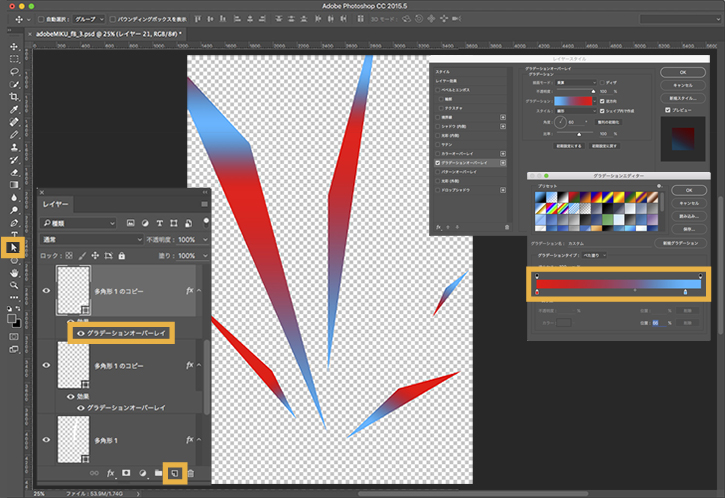Image resolution: width=725 pixels, height=498 pixels.
Task: Click キャンセル in the Layer Style dialog
Action: (683, 86)
